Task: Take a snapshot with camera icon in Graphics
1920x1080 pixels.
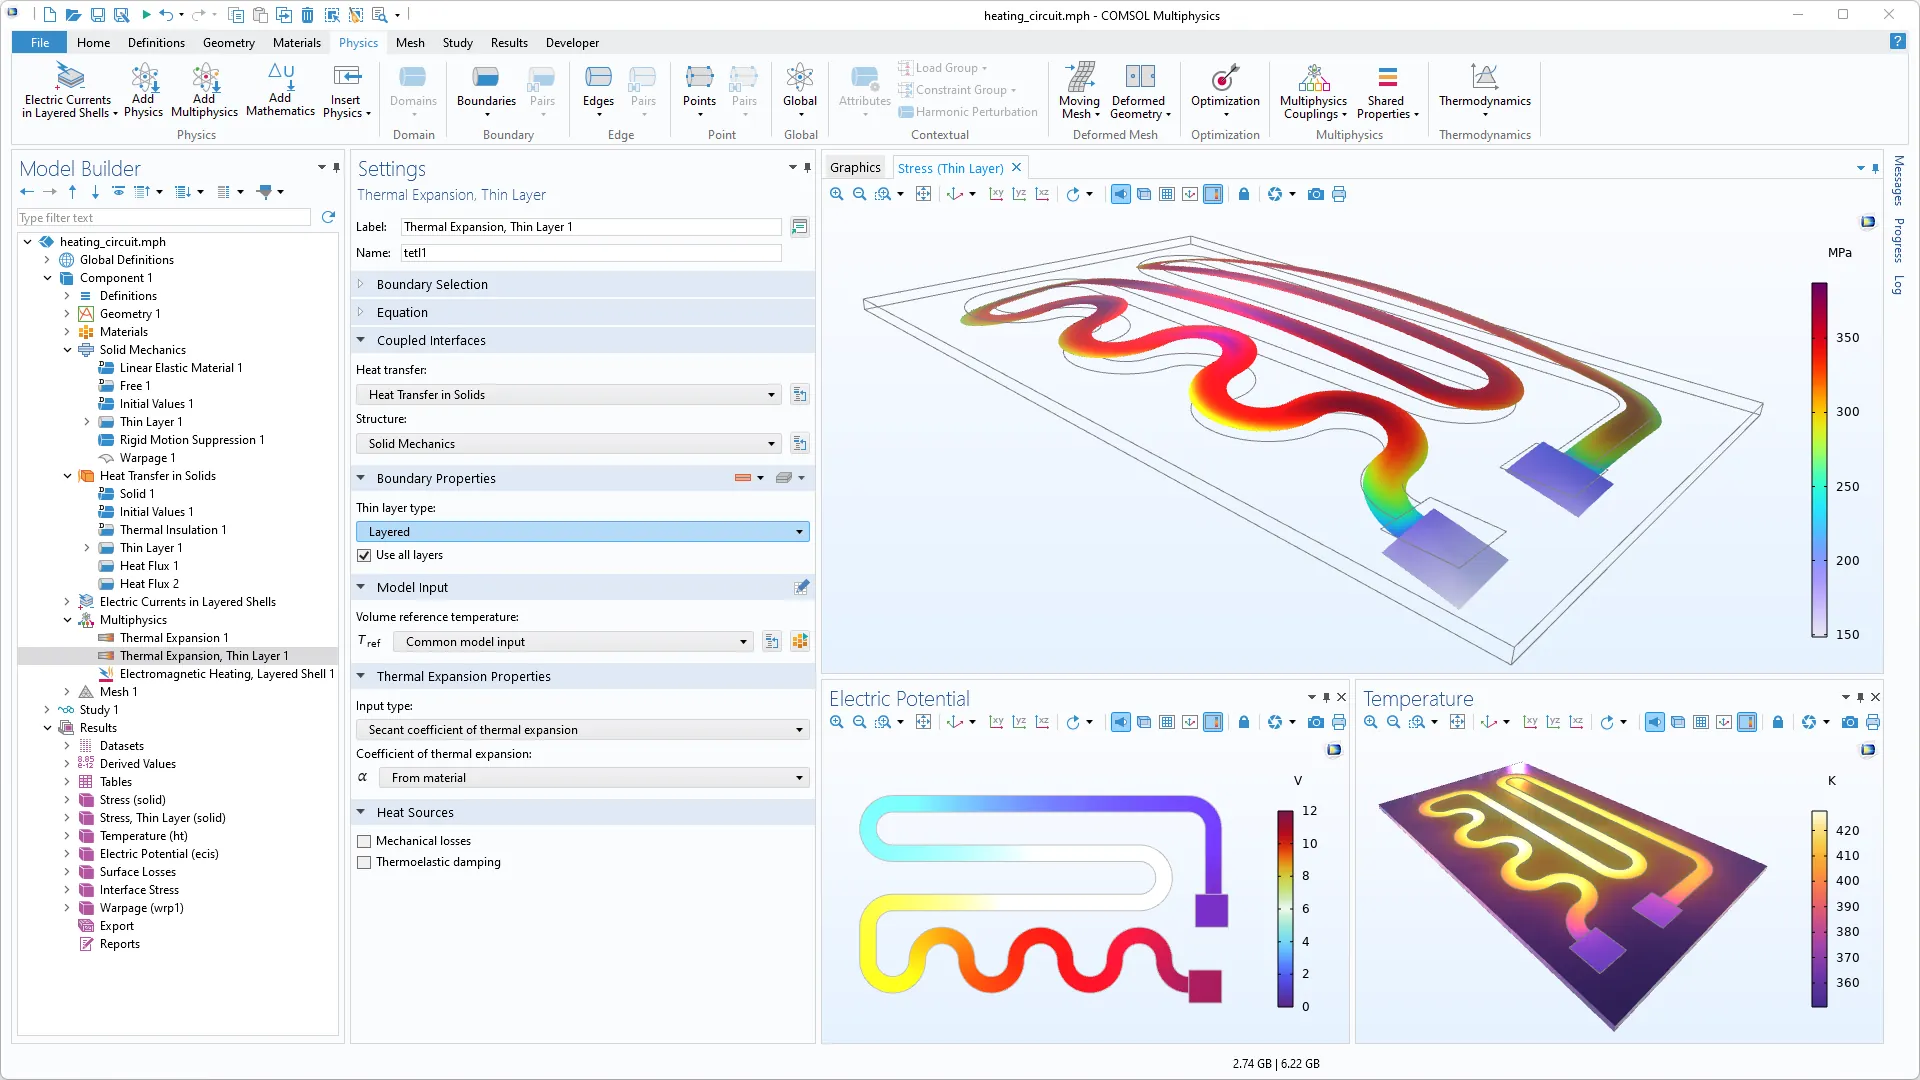Action: tap(1315, 194)
